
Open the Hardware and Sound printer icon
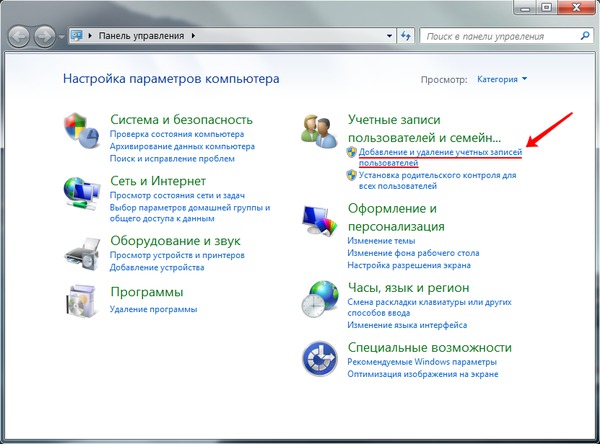(82, 254)
